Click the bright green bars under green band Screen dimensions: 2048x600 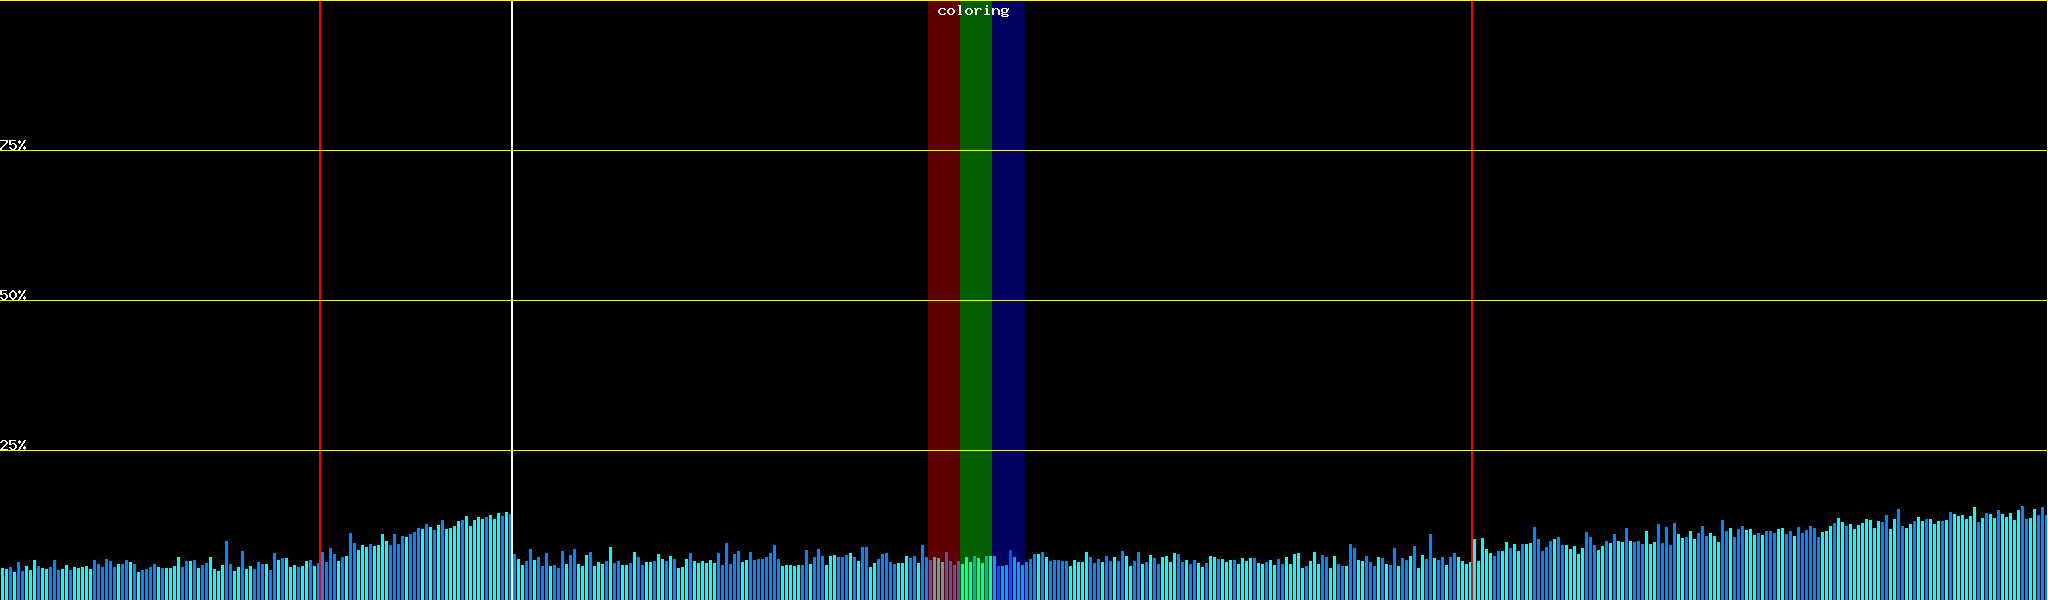(x=975, y=580)
